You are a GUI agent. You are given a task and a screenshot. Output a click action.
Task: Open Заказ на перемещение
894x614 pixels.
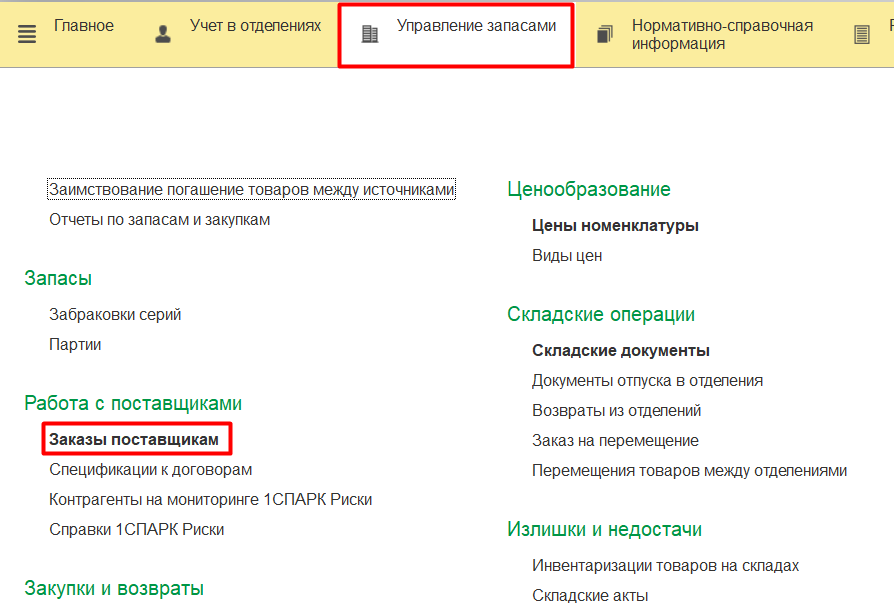[615, 440]
